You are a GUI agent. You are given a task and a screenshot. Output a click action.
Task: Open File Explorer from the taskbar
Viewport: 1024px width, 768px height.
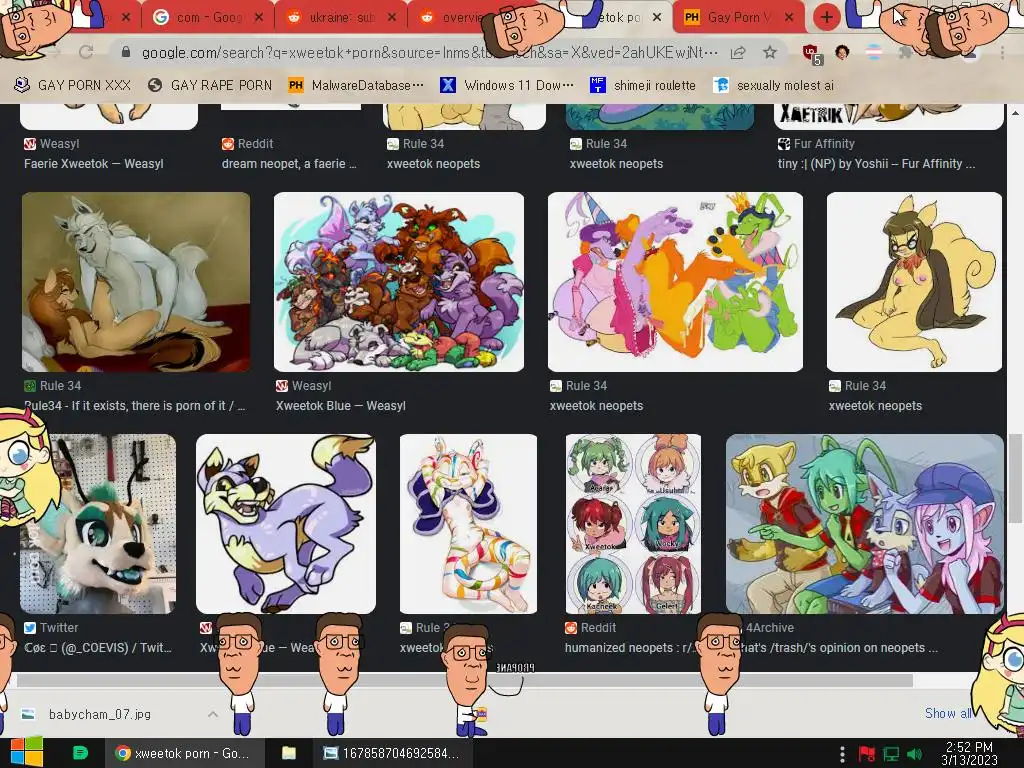(289, 754)
